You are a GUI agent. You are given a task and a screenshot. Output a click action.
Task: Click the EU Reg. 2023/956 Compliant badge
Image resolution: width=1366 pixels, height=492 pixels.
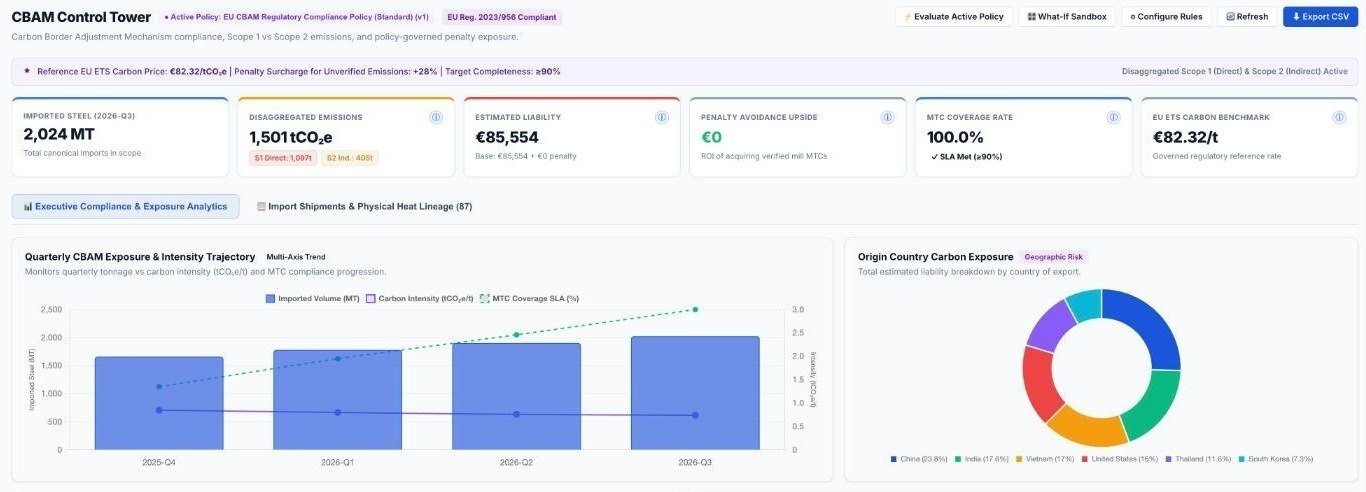[502, 17]
